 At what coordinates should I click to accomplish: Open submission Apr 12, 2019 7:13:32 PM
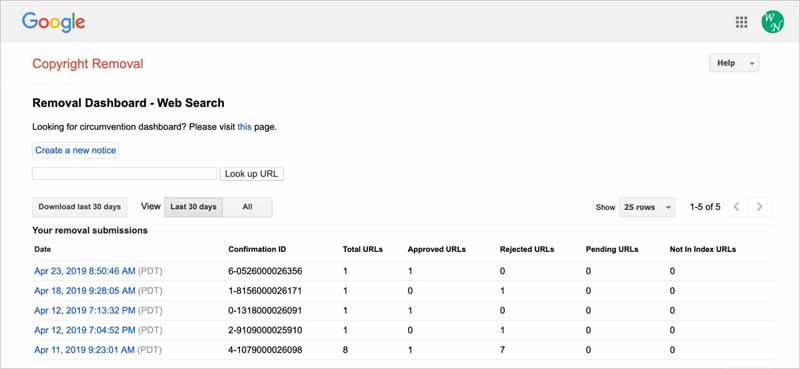coord(85,310)
